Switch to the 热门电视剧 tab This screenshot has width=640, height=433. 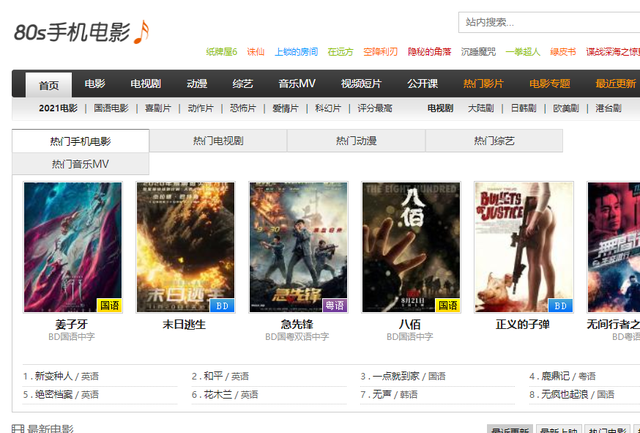point(218,141)
